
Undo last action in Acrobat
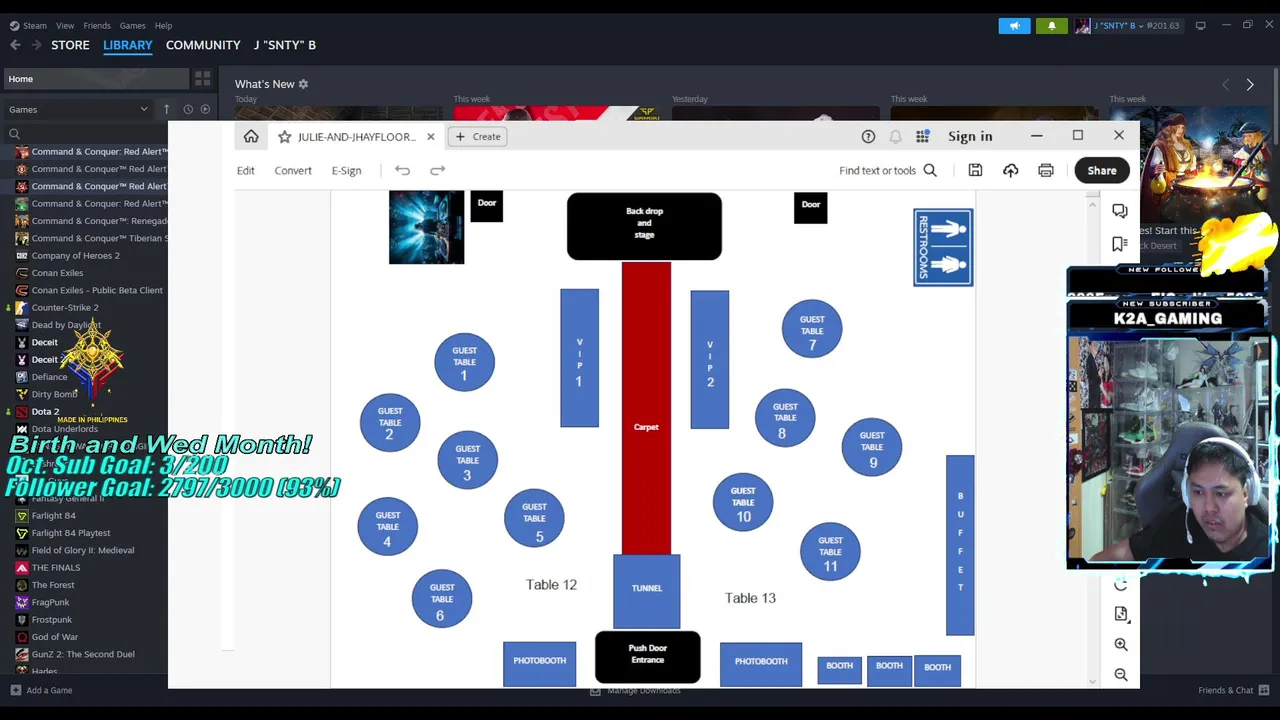coord(402,170)
